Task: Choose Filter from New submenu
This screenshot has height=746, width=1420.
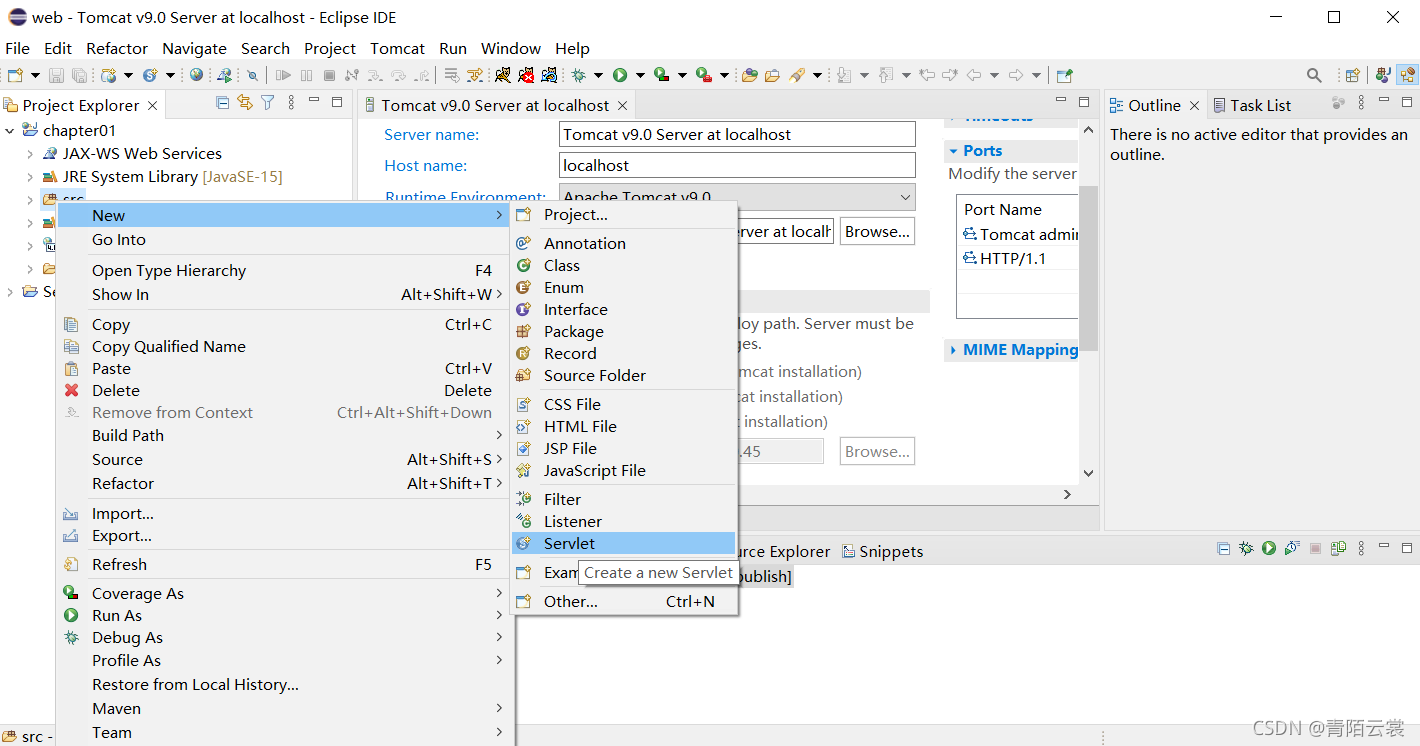Action: point(624,499)
